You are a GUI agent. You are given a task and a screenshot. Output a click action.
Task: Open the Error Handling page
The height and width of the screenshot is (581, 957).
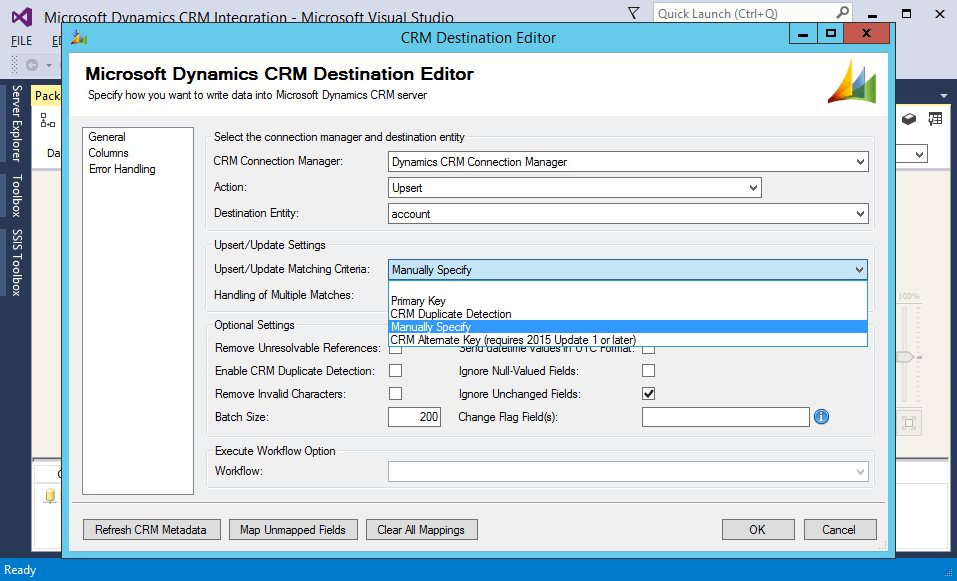tap(122, 169)
